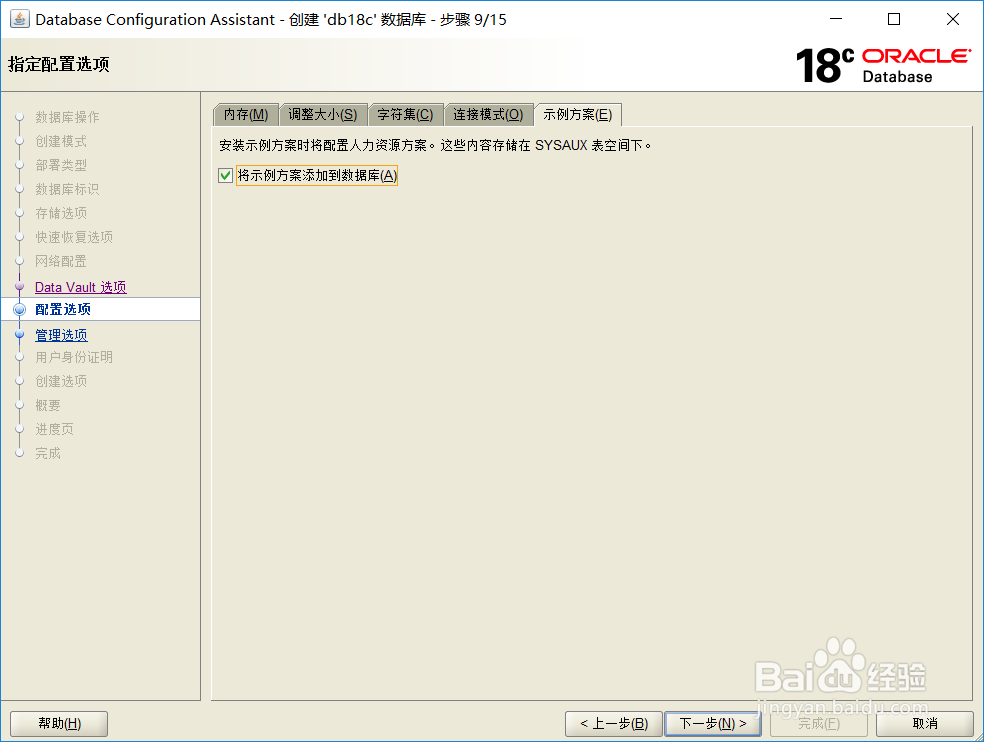
Task: Click the 下一步(N) button
Action: [x=713, y=723]
